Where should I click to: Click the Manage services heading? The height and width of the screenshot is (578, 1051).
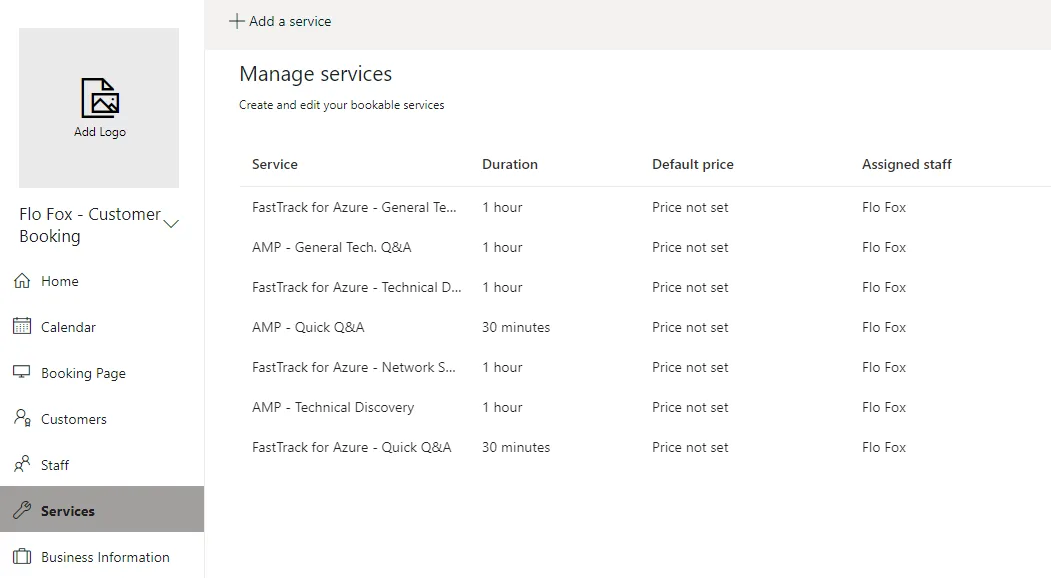(x=316, y=74)
